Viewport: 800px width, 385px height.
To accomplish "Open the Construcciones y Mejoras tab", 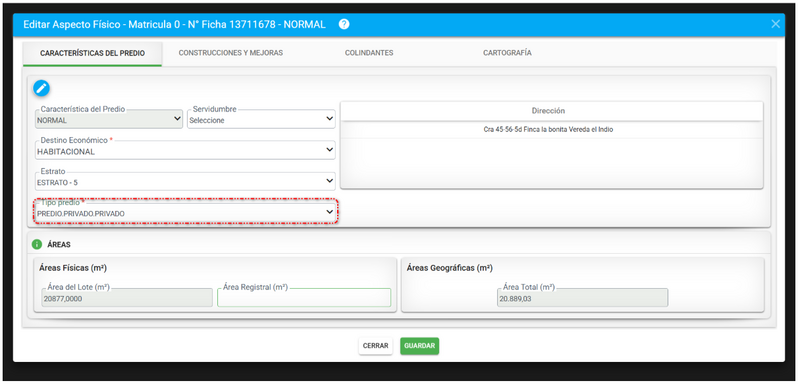I will pyautogui.click(x=231, y=53).
